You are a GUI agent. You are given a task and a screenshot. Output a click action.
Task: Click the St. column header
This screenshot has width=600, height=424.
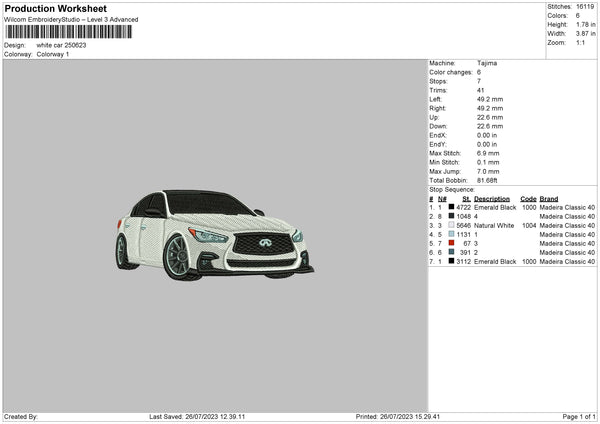pos(465,198)
